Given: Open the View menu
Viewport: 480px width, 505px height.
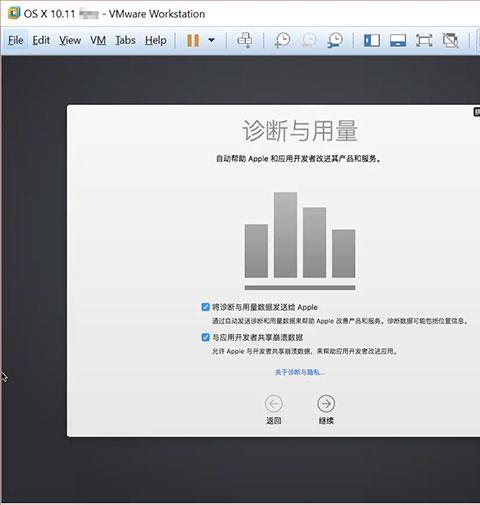Looking at the screenshot, I should point(70,40).
